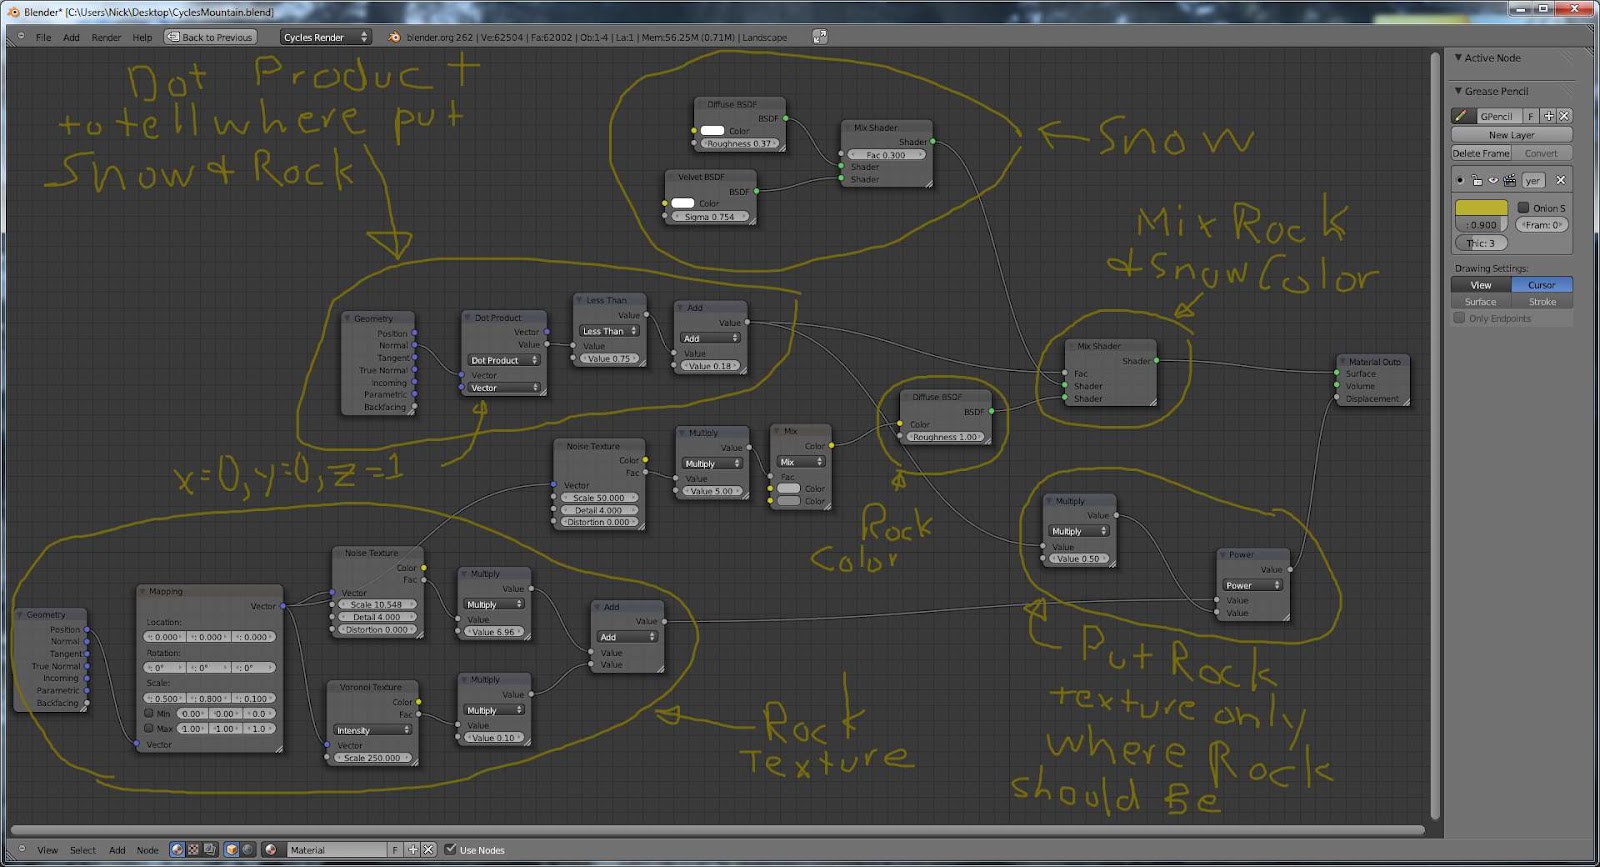Enable Onion Skinning checkbox
Viewport: 1600px width, 867px height.
click(x=1523, y=208)
